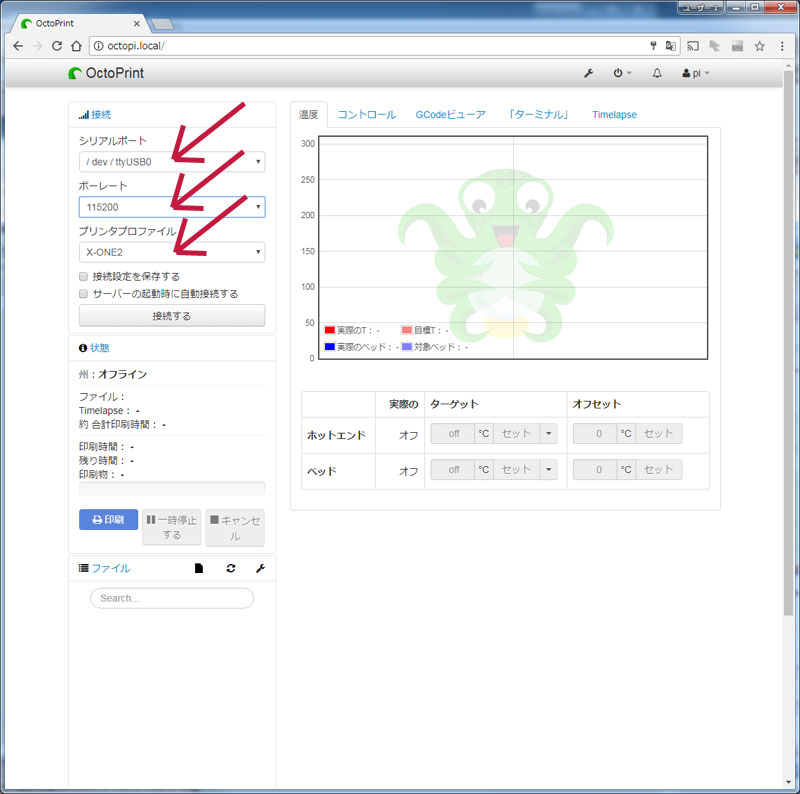Click the new file icon in Files panel

coord(199,568)
